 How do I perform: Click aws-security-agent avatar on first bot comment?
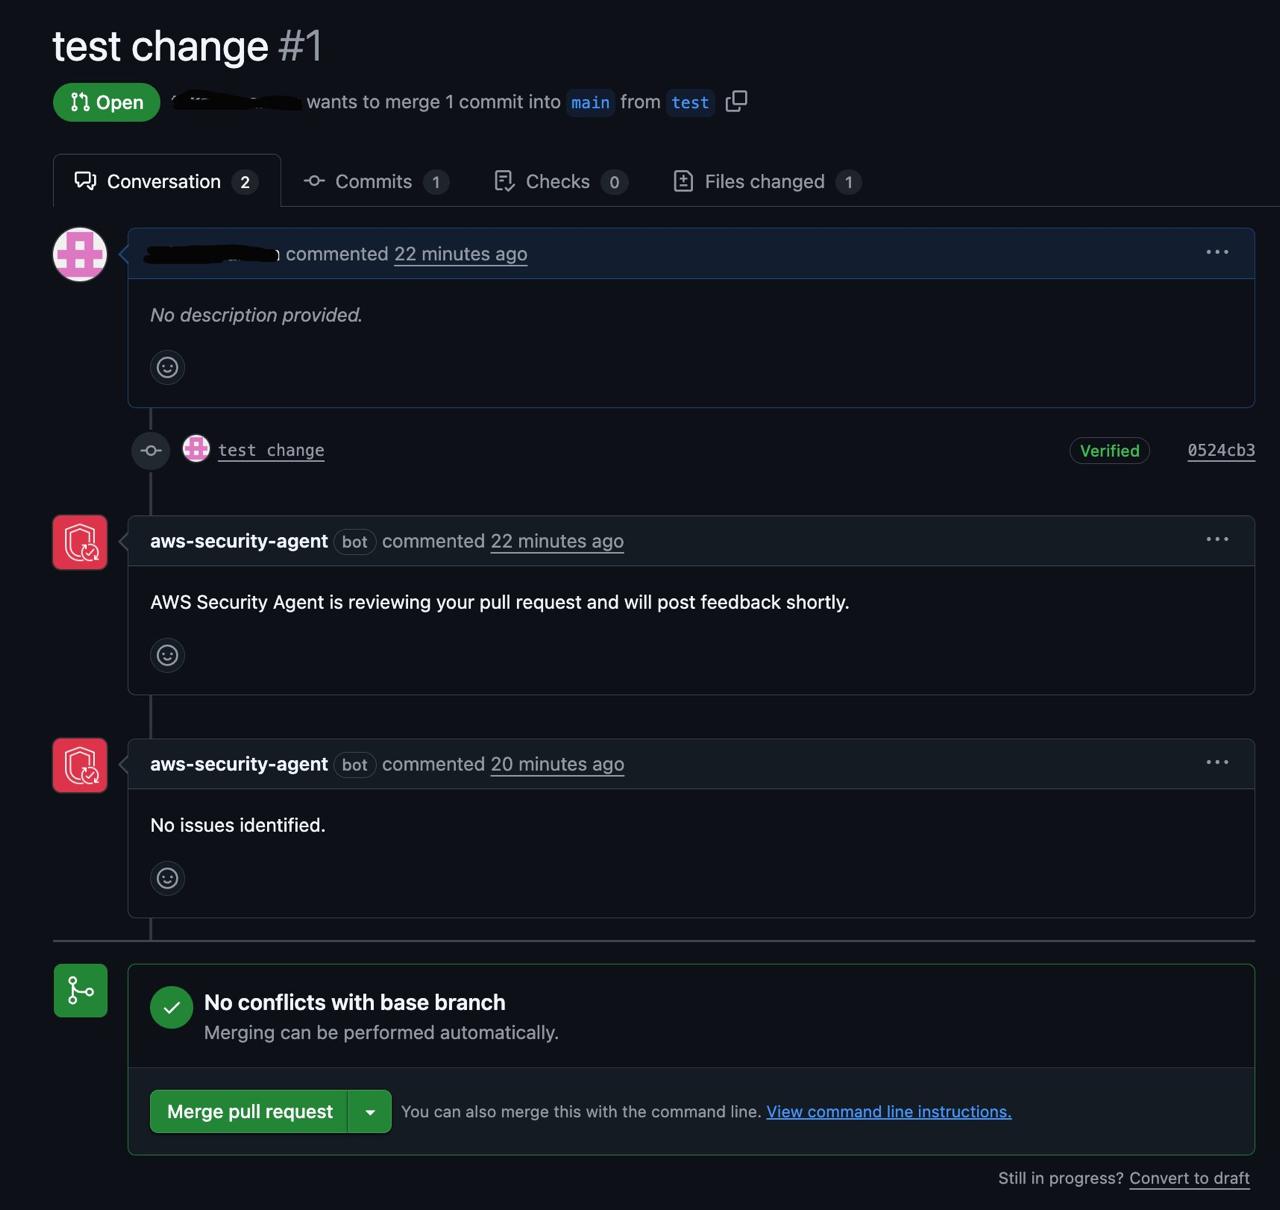point(80,542)
